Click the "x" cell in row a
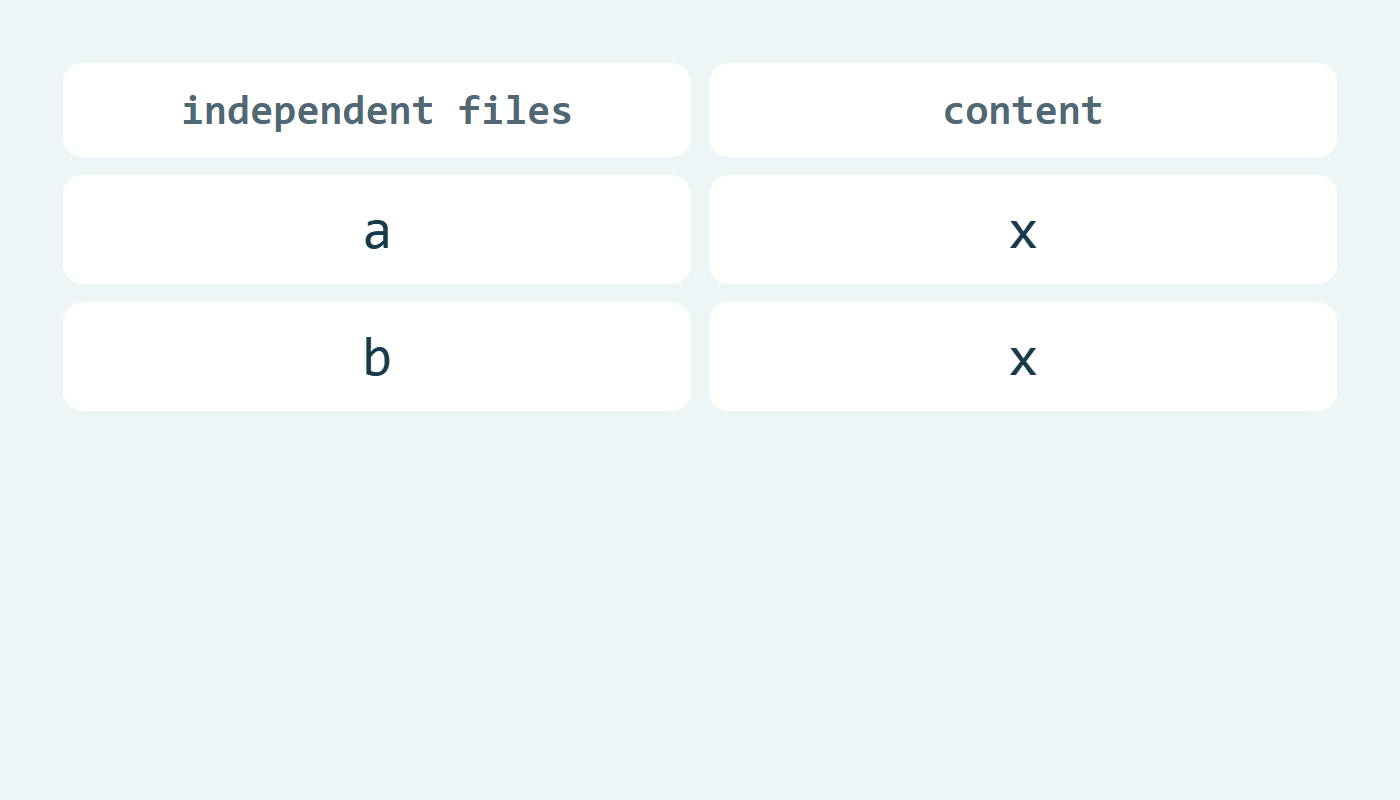Screen dimensions: 1400x800 pyautogui.click(x=1023, y=230)
